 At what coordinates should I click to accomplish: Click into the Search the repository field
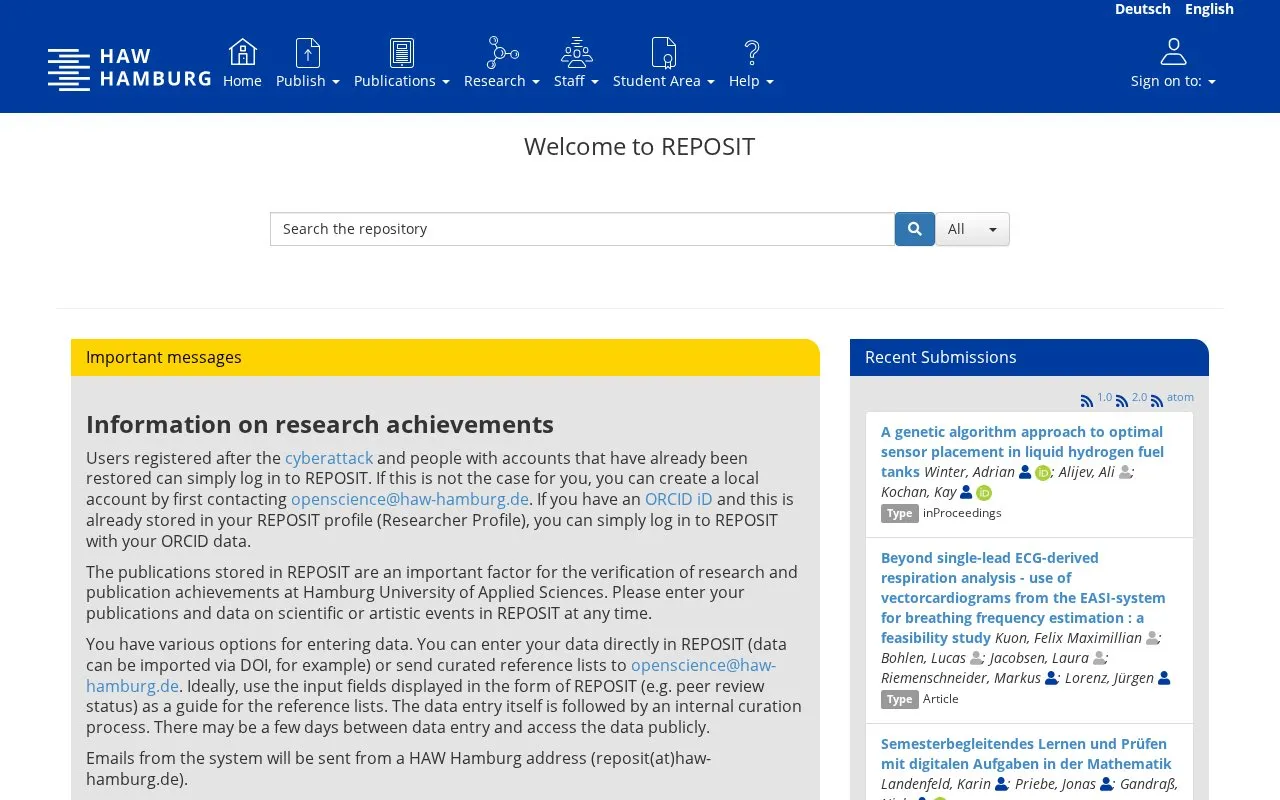[582, 229]
